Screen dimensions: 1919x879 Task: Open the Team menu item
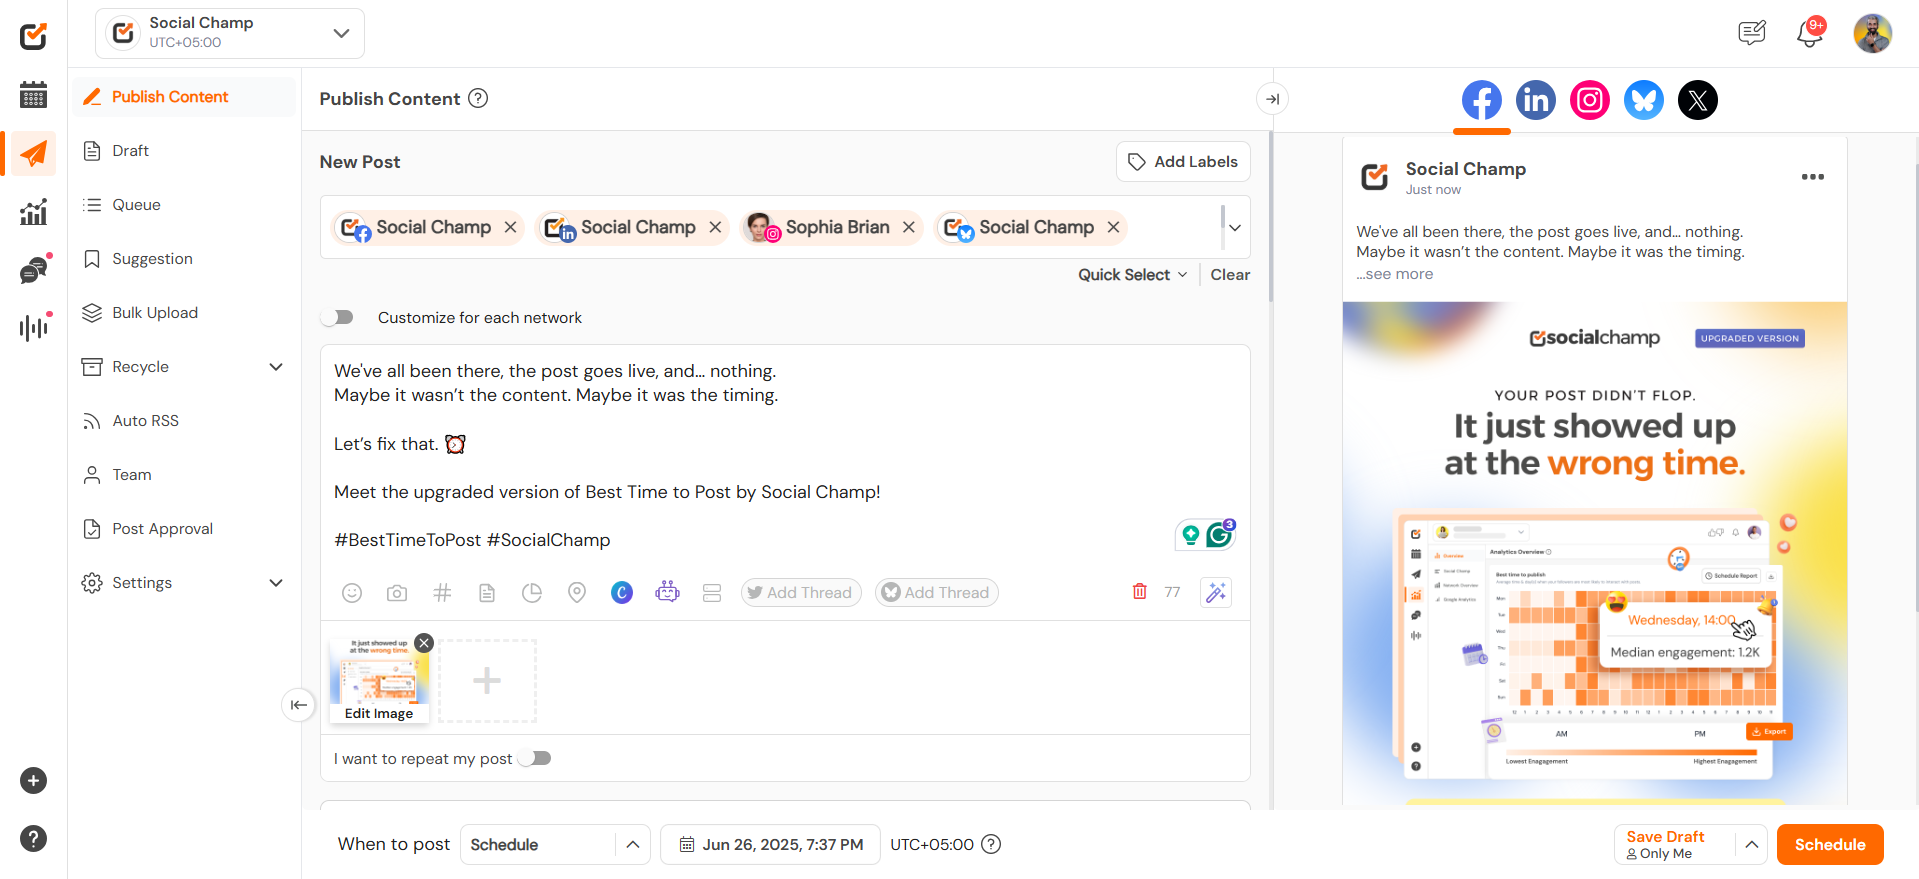click(185, 475)
